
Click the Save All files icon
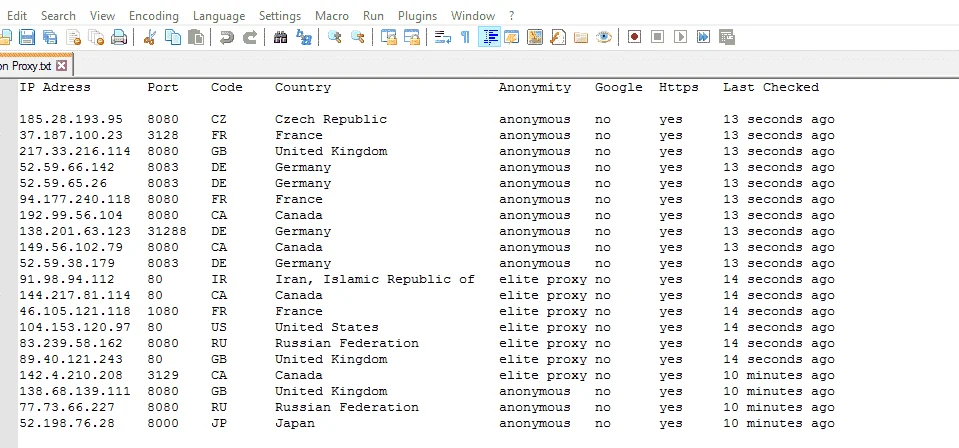[x=50, y=37]
